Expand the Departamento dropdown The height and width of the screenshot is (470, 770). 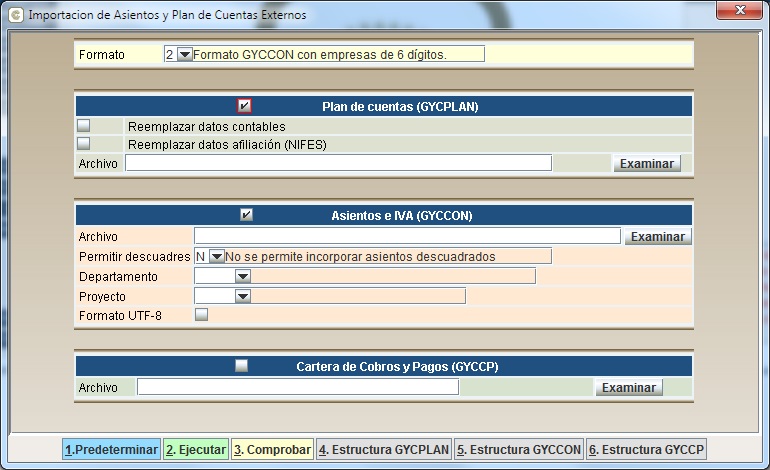pyautogui.click(x=243, y=276)
